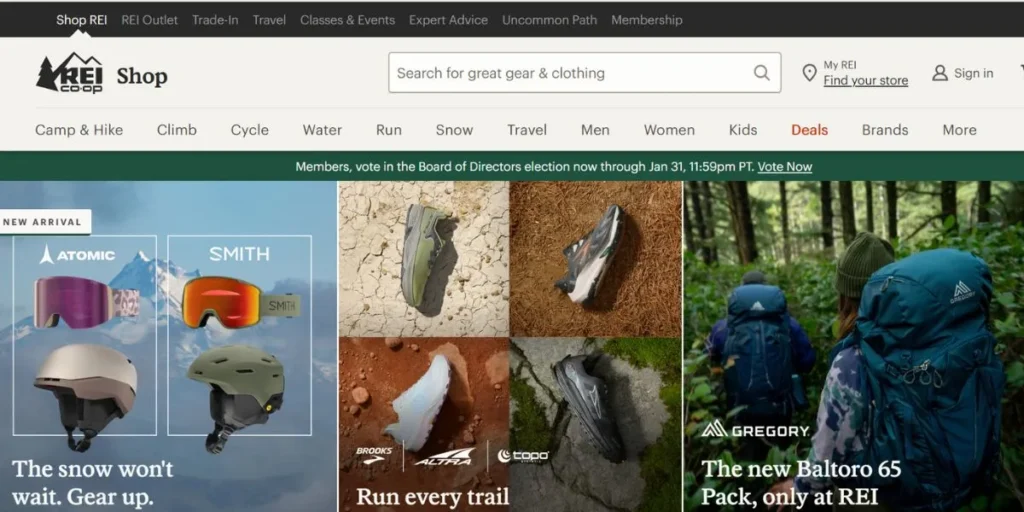Follow the Vote Now link
1024x512 pixels.
tap(784, 167)
